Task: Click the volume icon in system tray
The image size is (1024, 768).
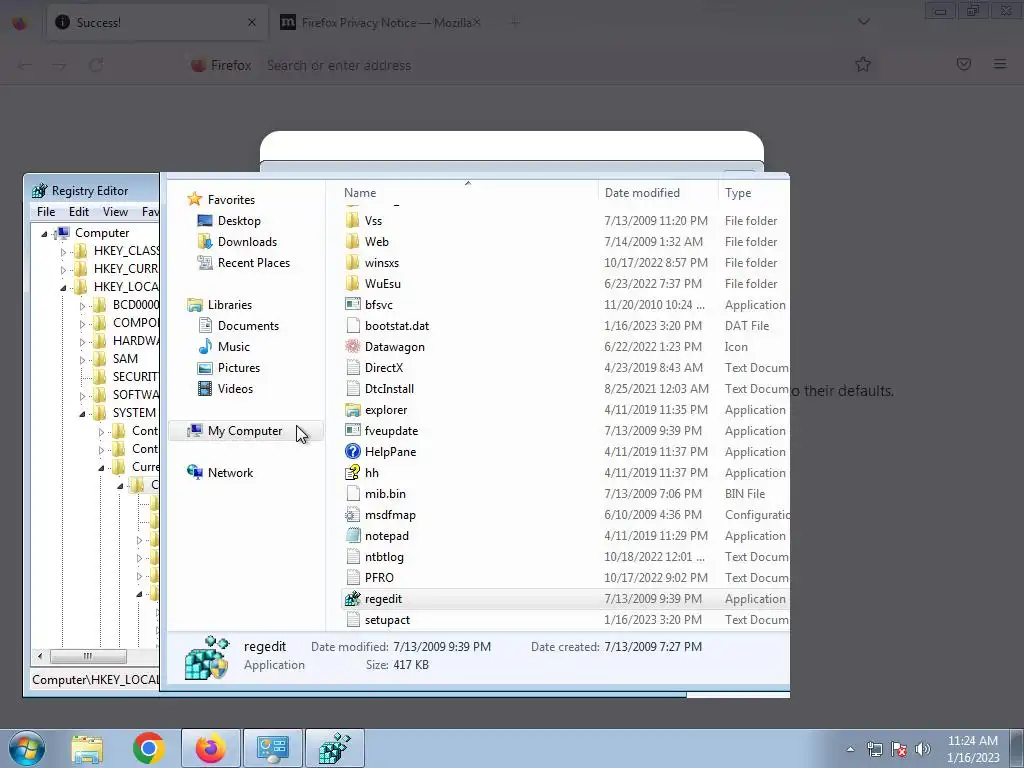Action: coord(923,749)
